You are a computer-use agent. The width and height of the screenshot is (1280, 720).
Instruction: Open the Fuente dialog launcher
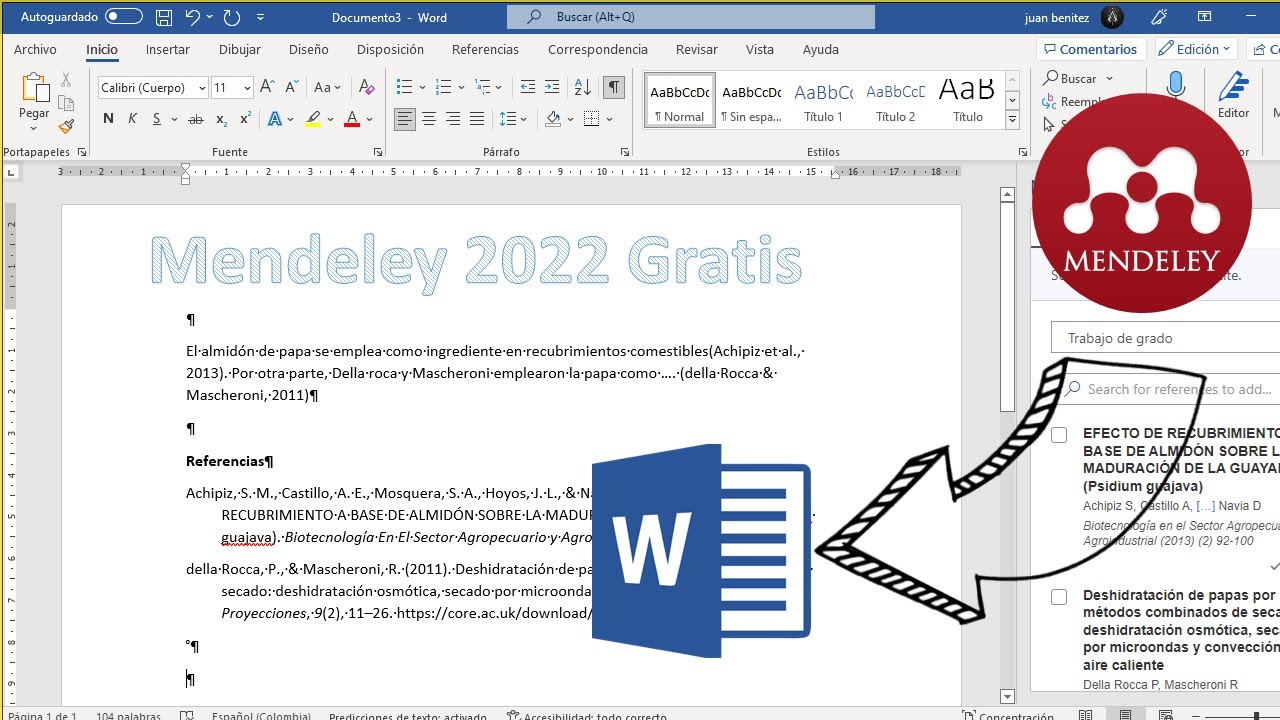[x=378, y=152]
